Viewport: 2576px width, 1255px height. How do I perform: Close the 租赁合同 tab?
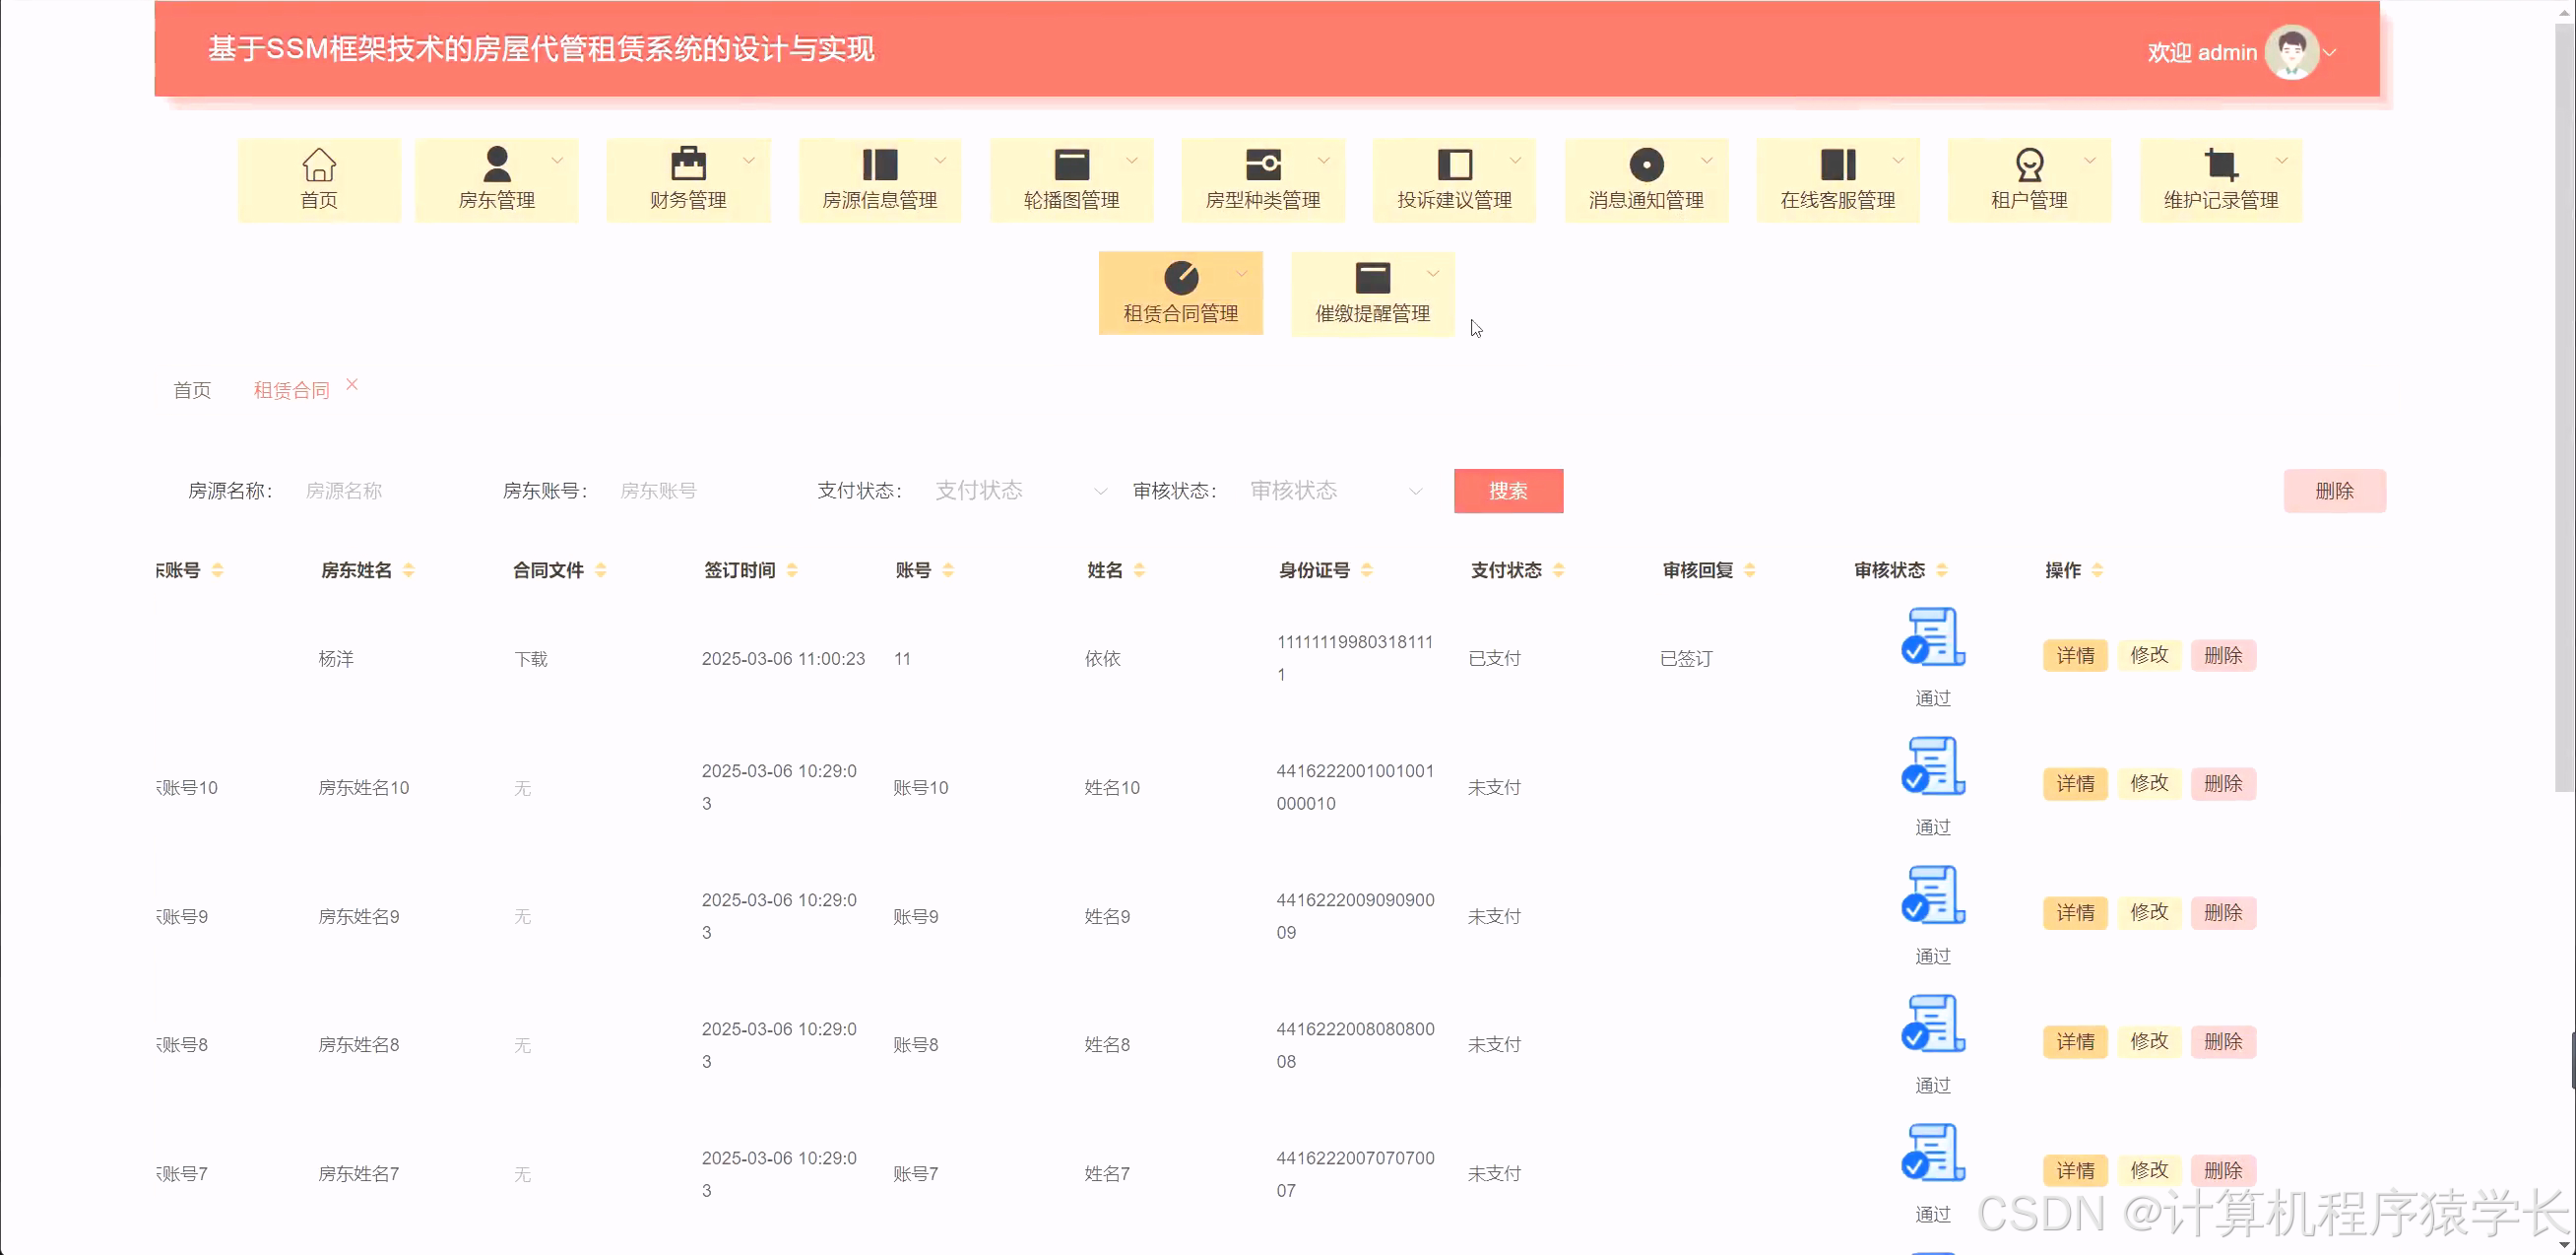click(x=351, y=384)
